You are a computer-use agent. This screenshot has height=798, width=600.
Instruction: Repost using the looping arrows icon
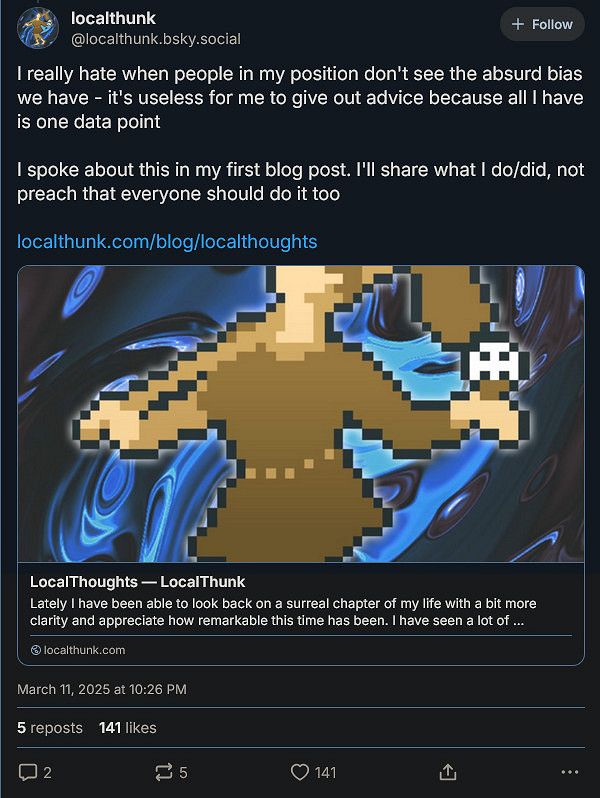(x=163, y=772)
